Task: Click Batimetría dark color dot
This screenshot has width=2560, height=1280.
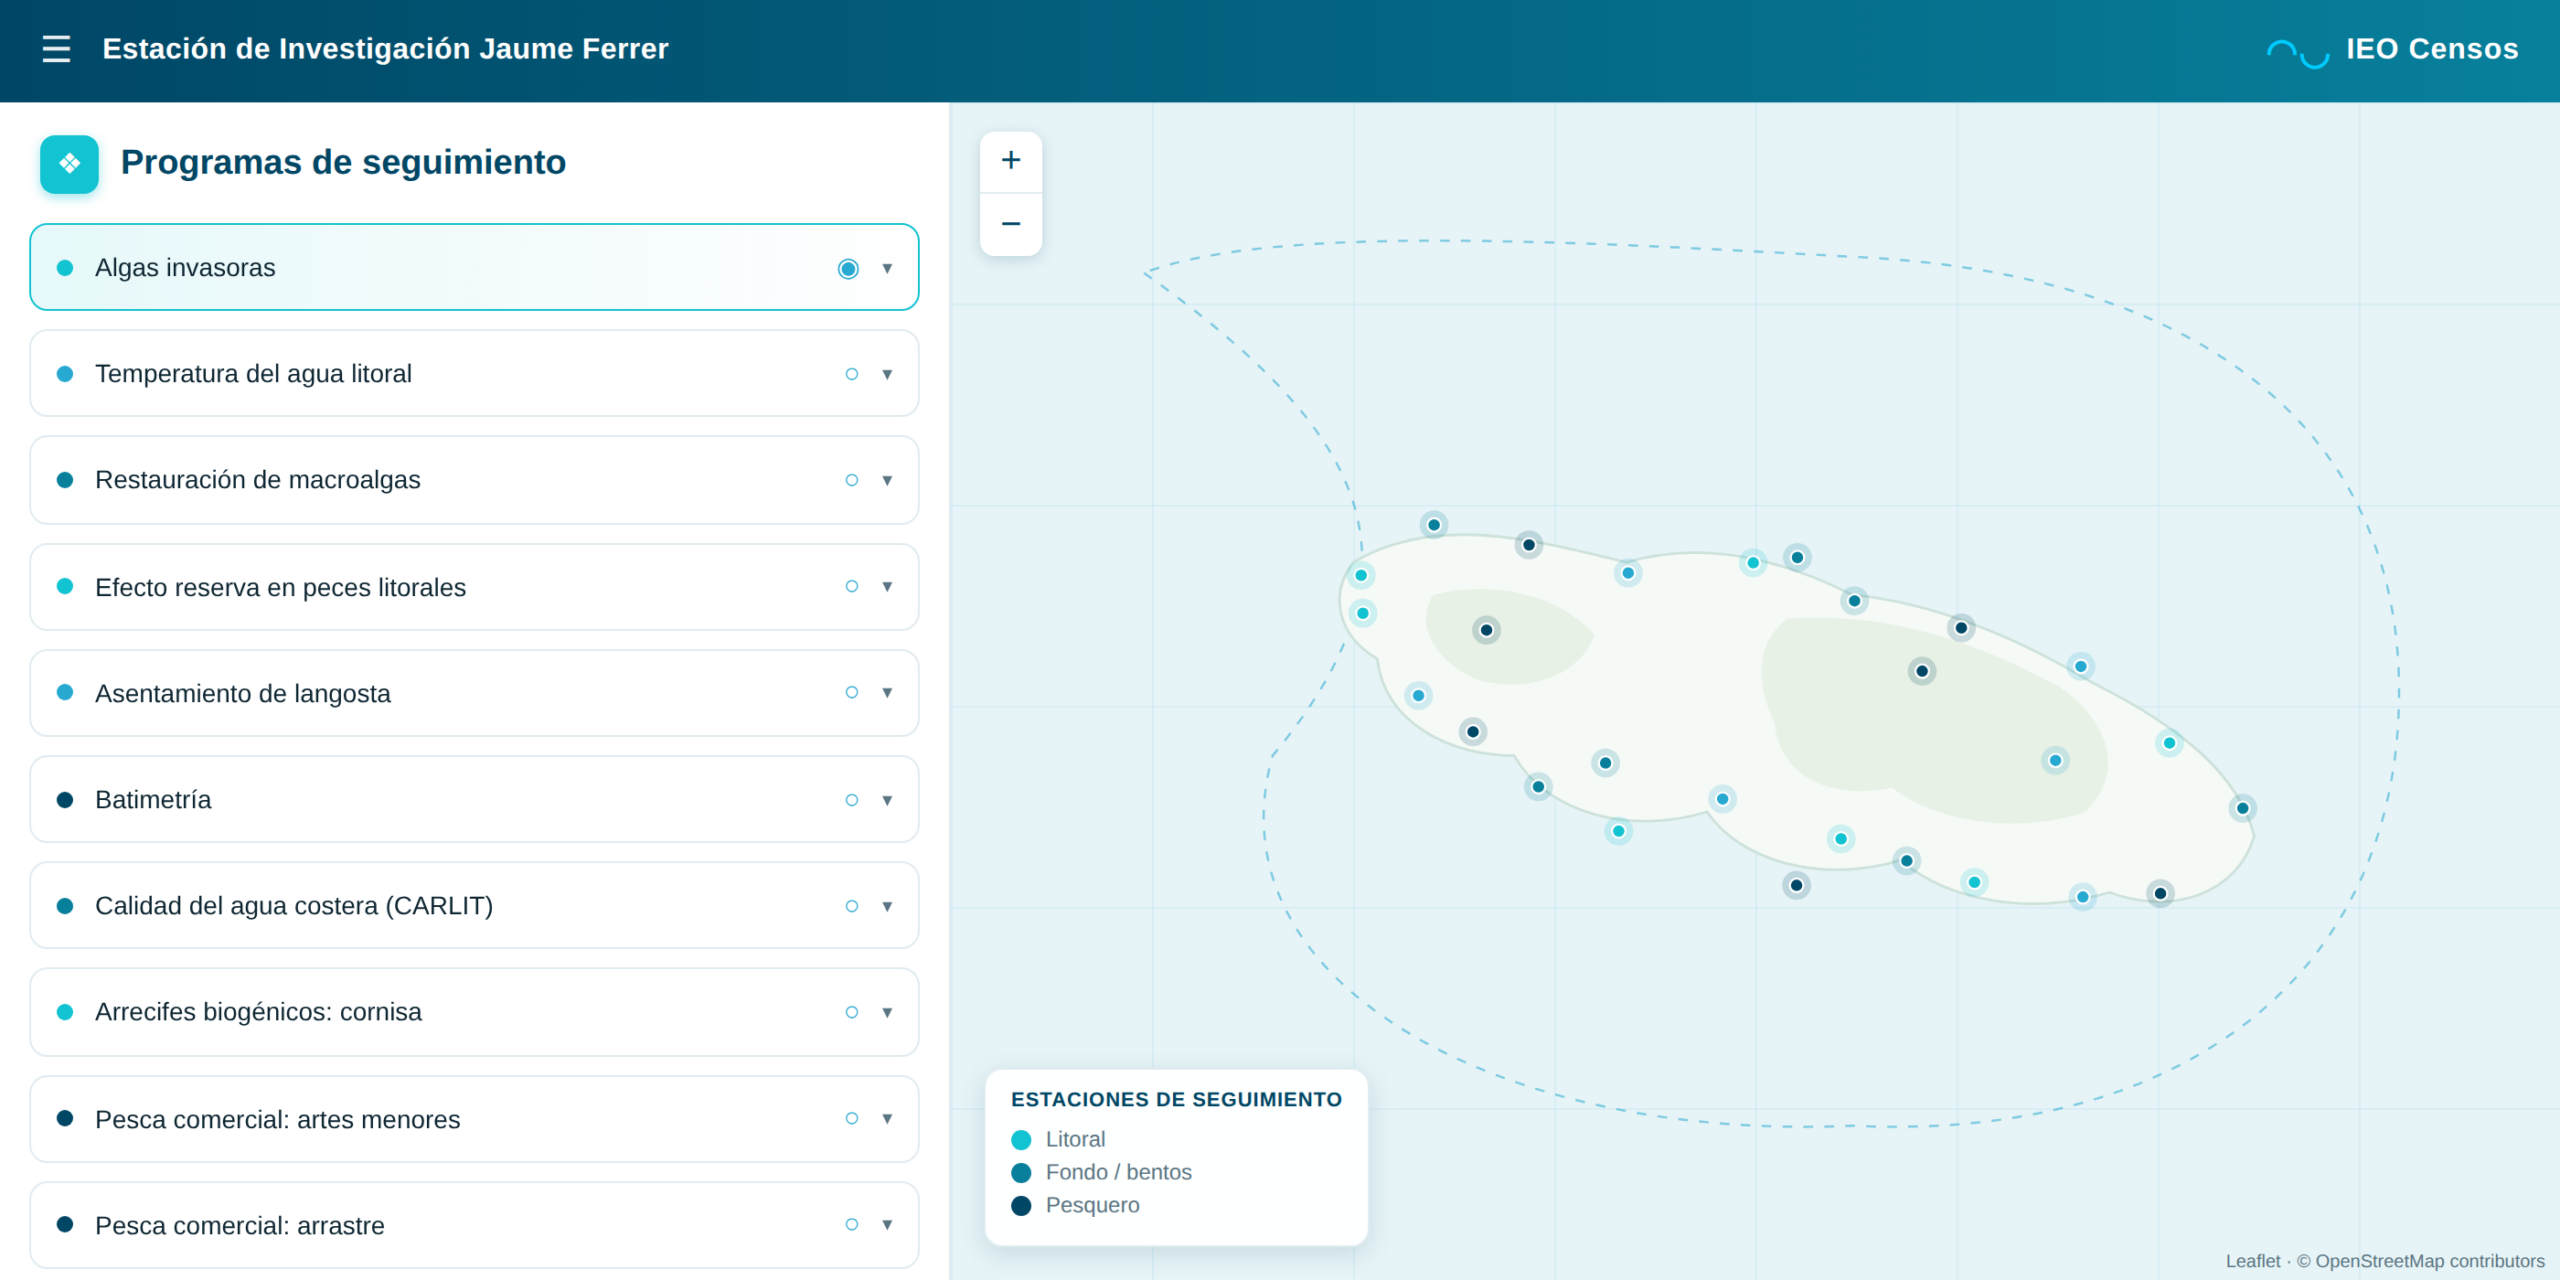Action: click(65, 800)
